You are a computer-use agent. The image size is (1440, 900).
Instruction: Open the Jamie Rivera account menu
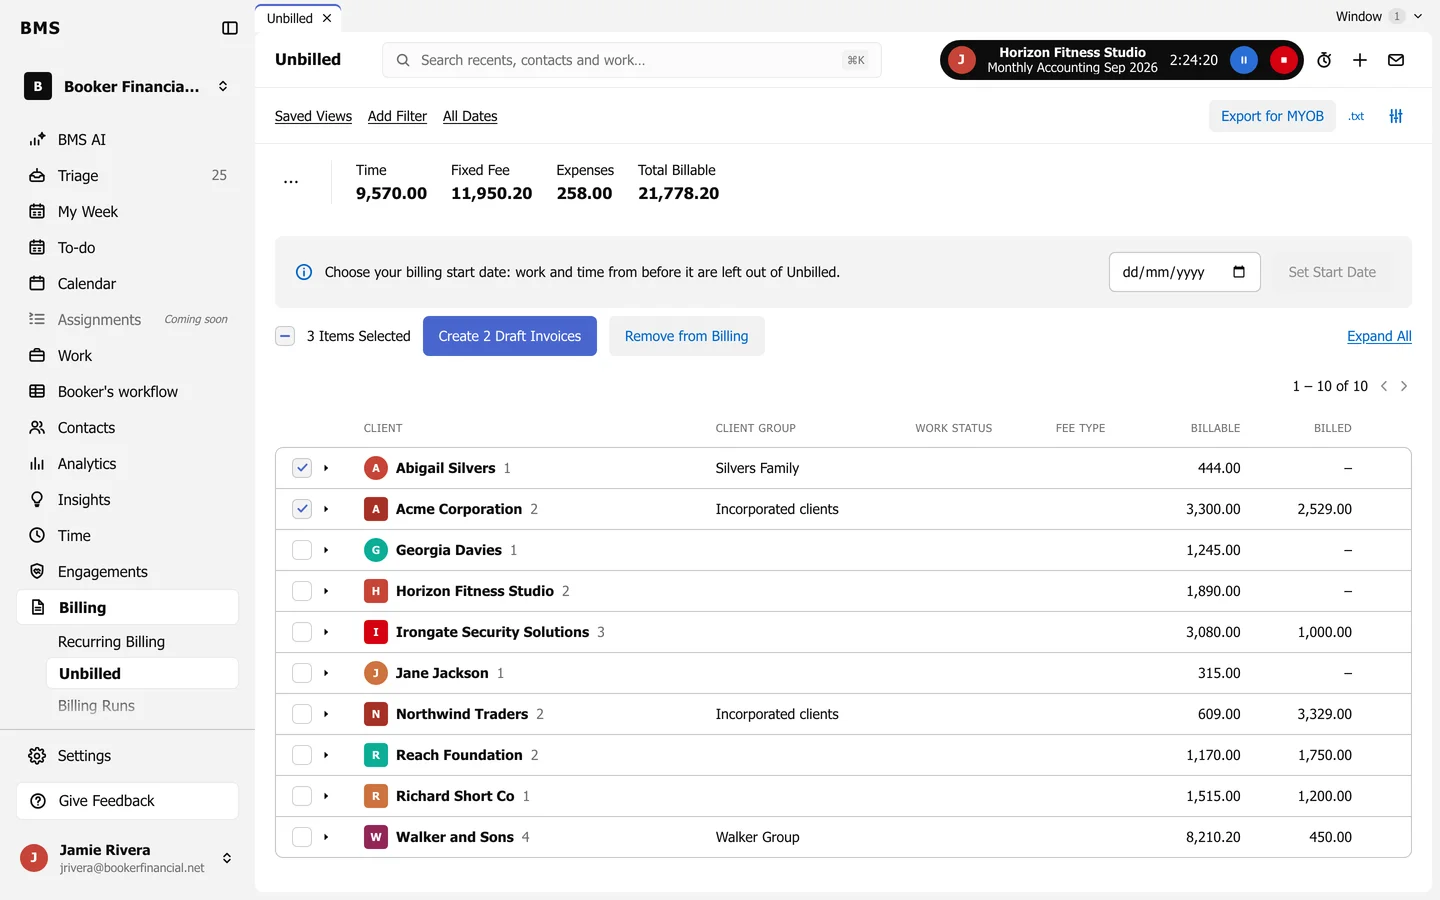[x=128, y=858]
